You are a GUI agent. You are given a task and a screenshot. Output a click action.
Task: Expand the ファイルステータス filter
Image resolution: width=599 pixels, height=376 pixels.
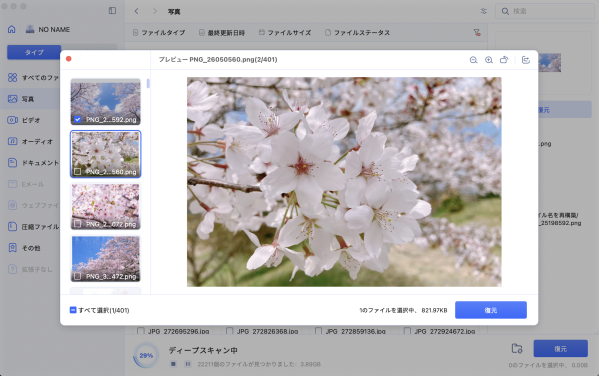[x=357, y=33]
